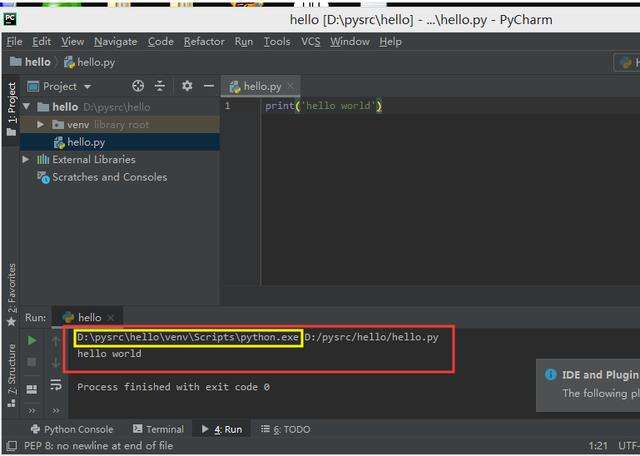
Task: Click the Restore Layout icon in Run panel
Action: 31,389
